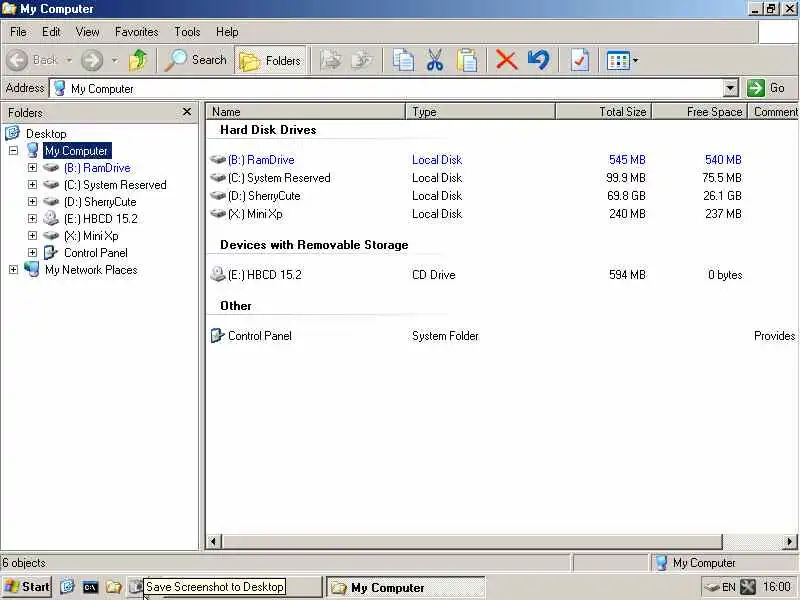Viewport: 800px width, 600px height.
Task: Expand (D:) SherryCute in the tree
Action: point(32,202)
